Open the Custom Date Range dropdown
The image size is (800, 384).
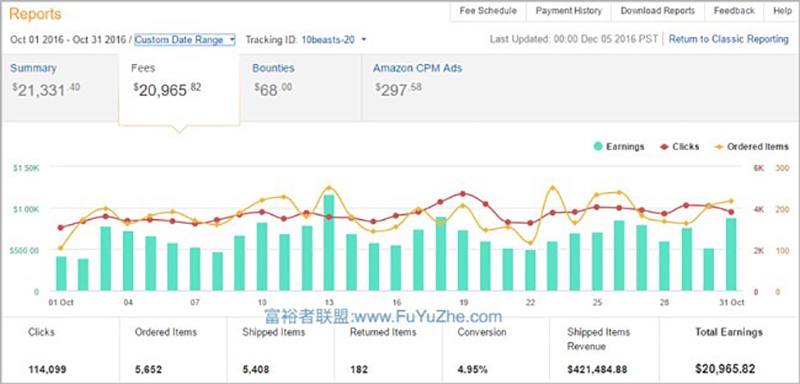pyautogui.click(x=185, y=40)
